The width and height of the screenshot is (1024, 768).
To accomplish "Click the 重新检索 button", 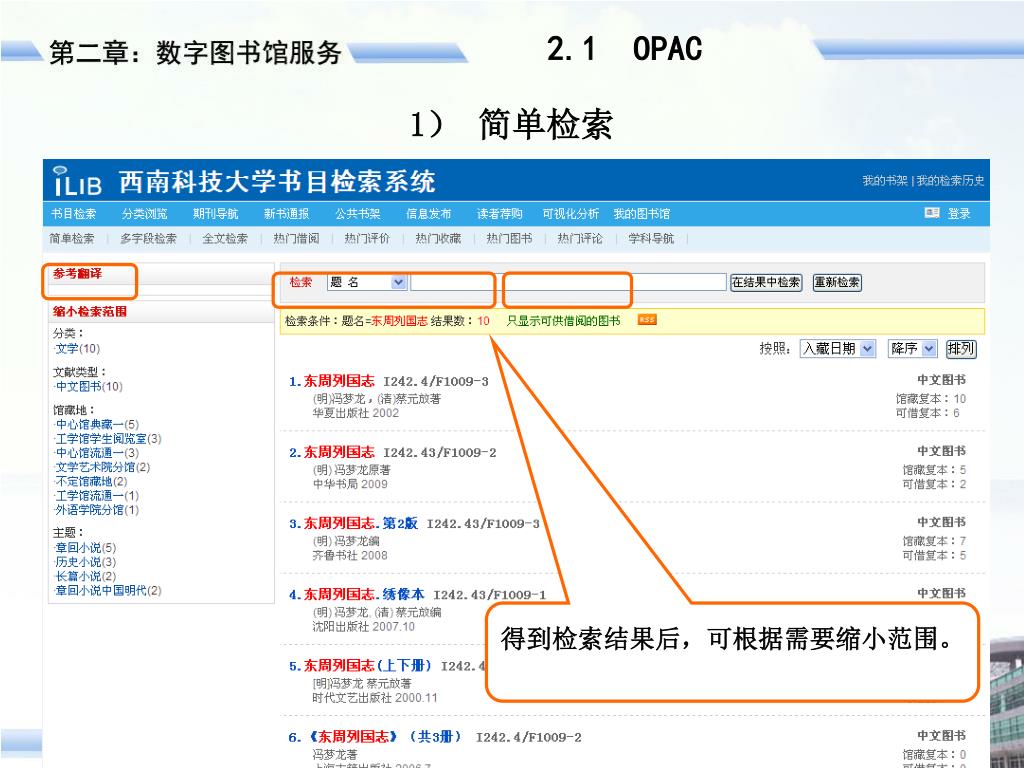I will 837,282.
